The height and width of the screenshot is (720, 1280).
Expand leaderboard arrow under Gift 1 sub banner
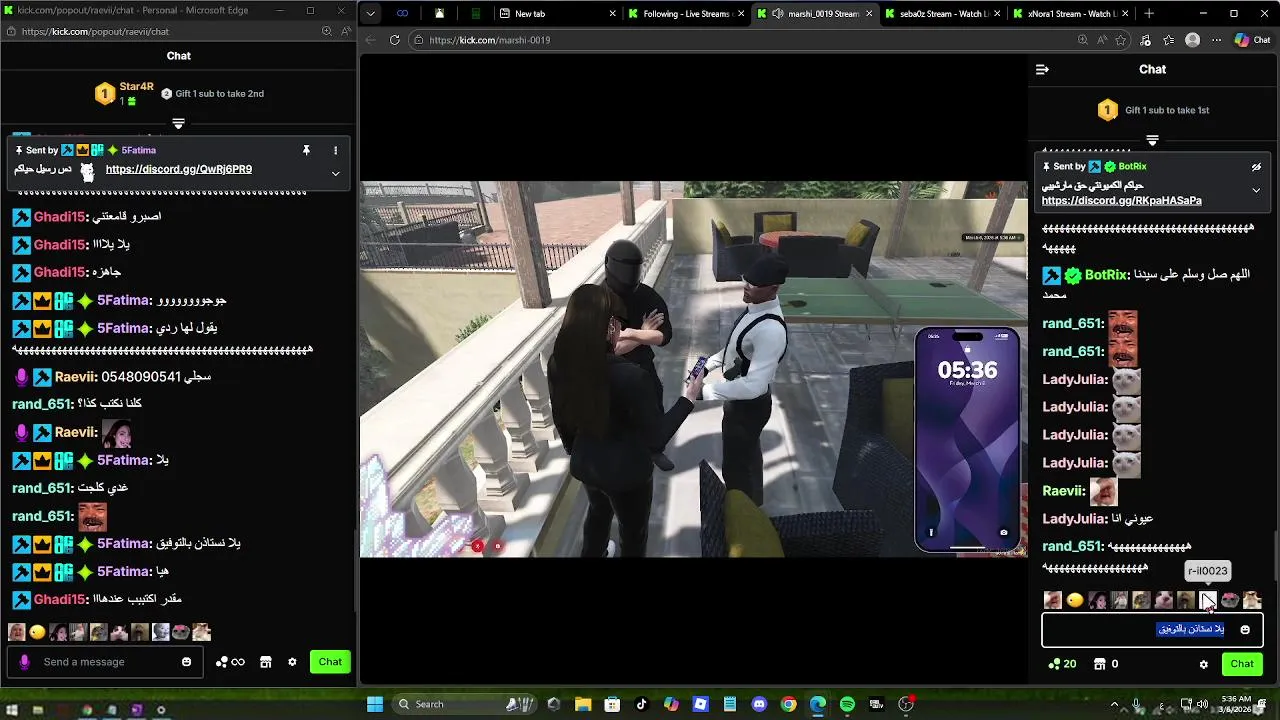(x=1152, y=140)
